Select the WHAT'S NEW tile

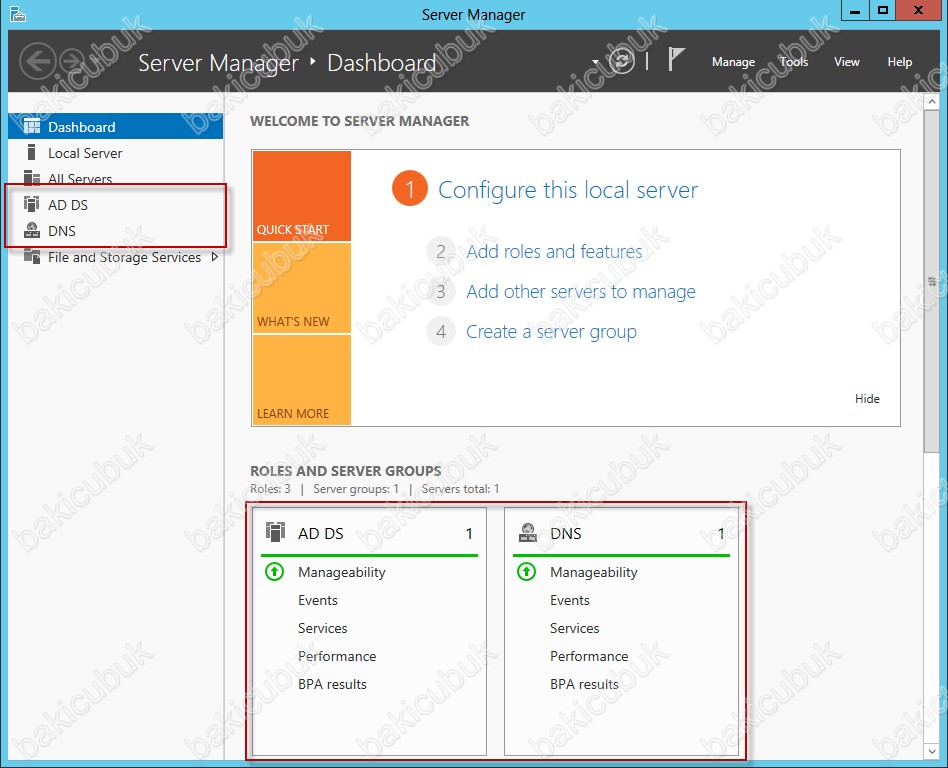click(302, 288)
